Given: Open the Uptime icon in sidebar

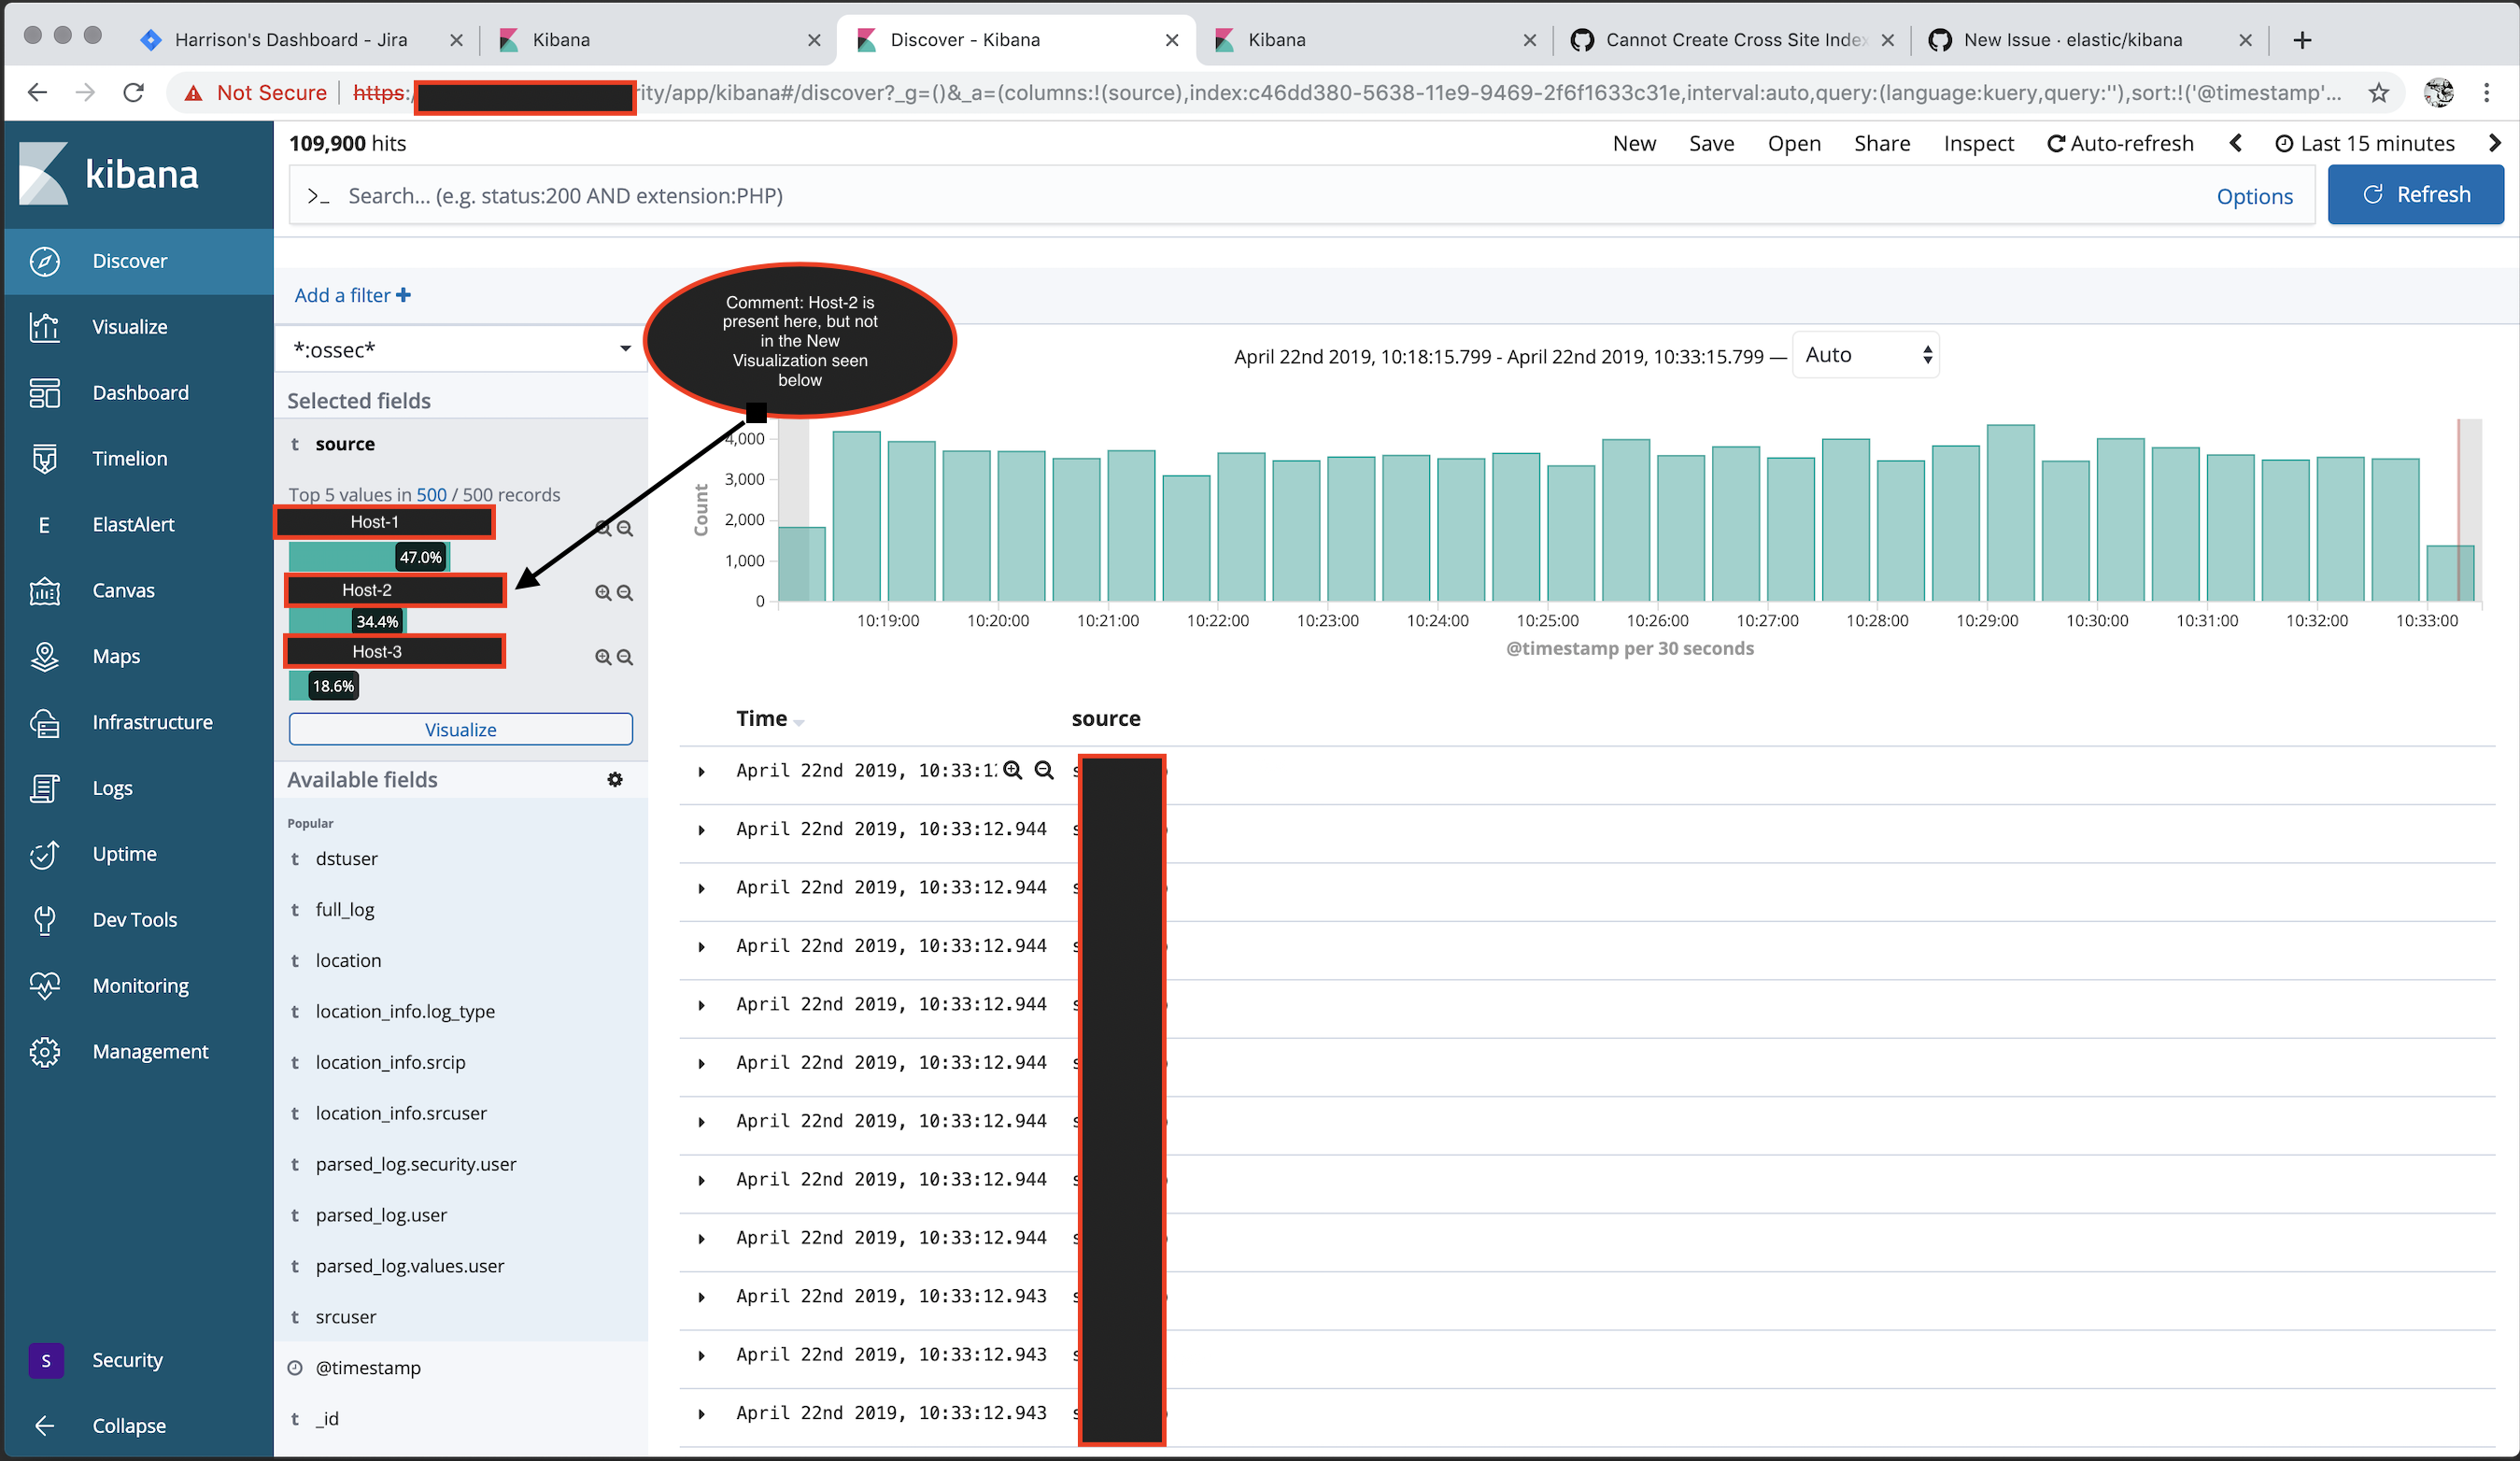Looking at the screenshot, I should click(x=44, y=855).
